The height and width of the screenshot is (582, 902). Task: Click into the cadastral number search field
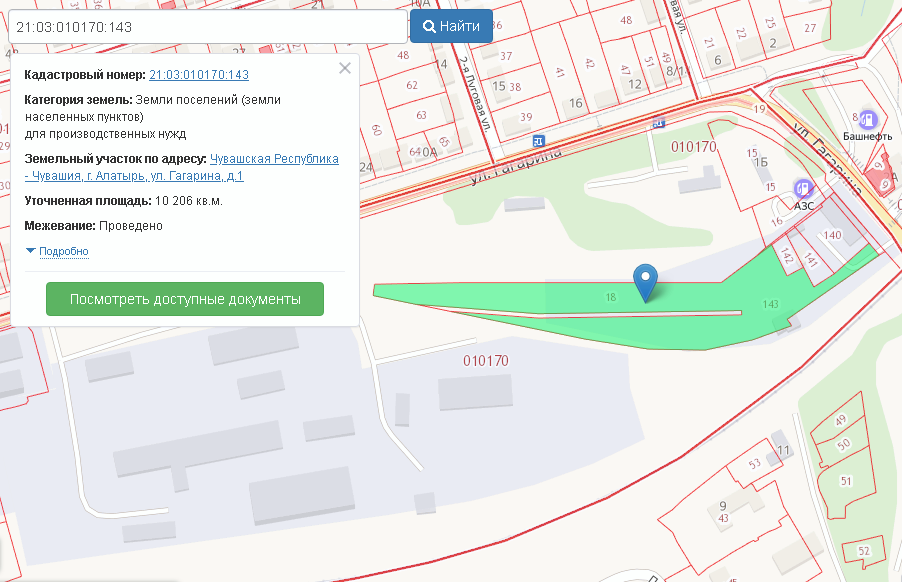(x=208, y=27)
